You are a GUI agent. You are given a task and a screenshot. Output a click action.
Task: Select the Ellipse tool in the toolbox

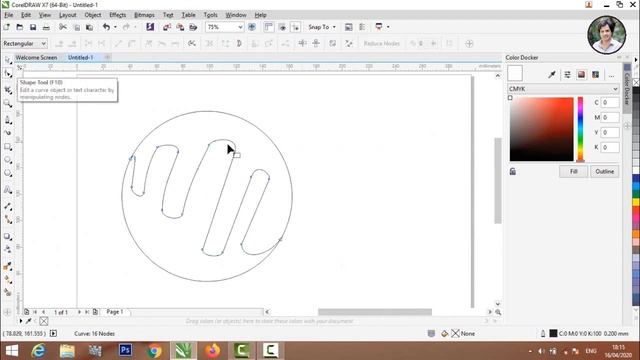(8, 160)
